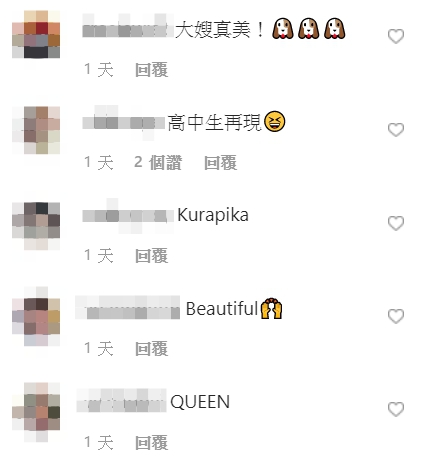Open username beside the Kurapika comment
423x468 pixels.
(x=128, y=216)
